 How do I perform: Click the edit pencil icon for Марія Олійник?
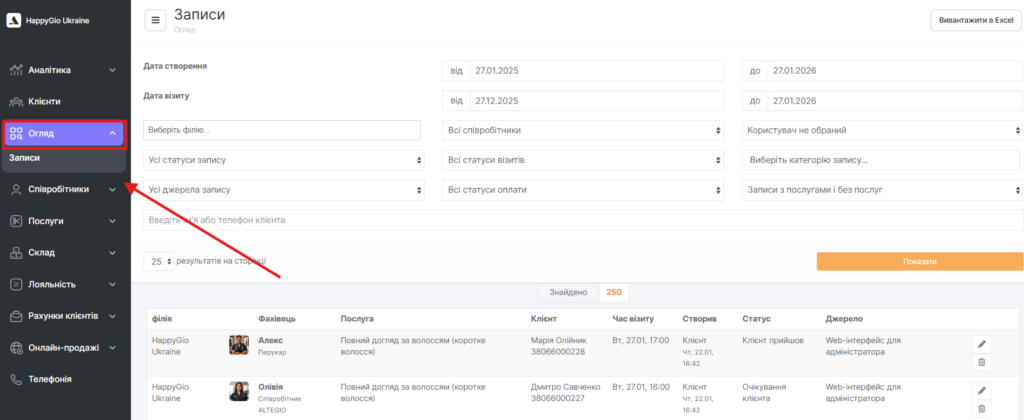981,343
